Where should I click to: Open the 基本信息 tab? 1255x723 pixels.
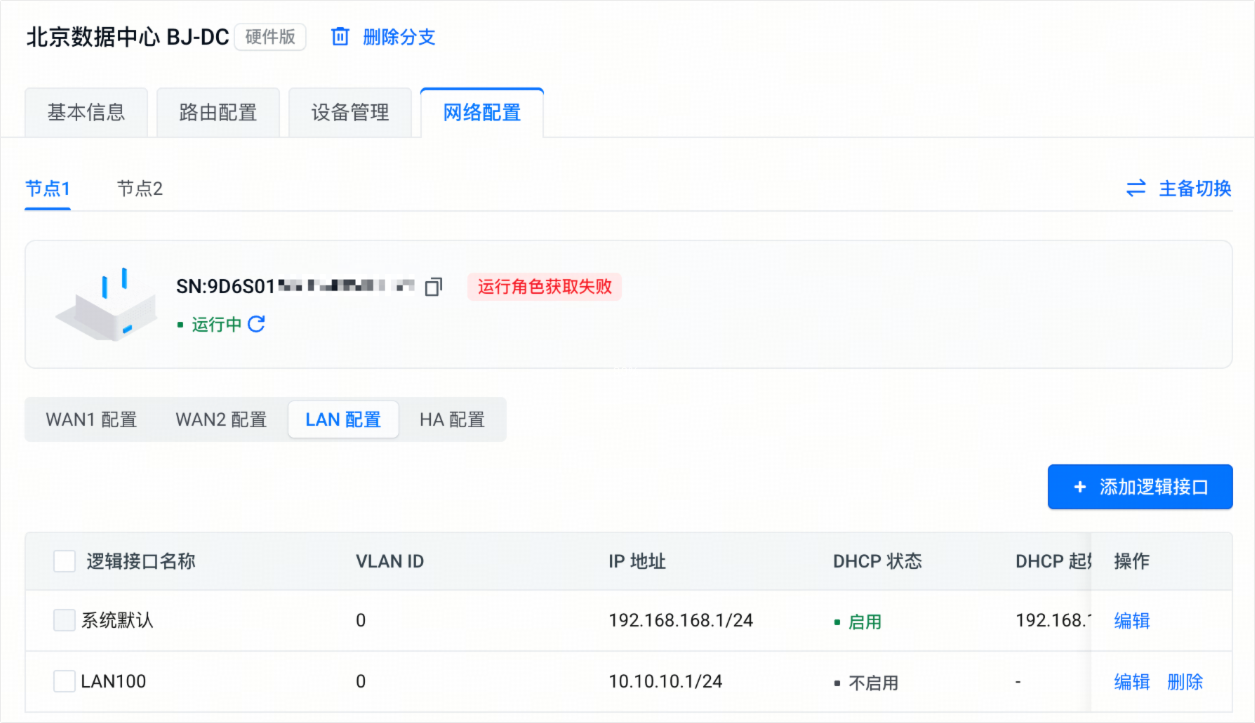[86, 113]
